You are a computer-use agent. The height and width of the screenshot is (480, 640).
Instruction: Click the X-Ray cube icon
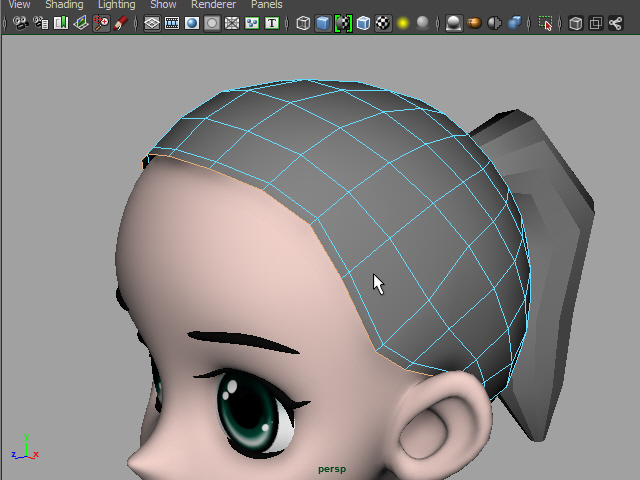pos(576,23)
